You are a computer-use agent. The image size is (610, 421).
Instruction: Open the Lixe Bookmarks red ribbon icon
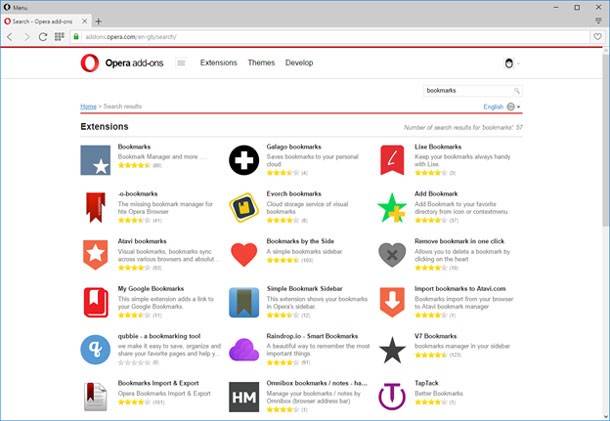pyautogui.click(x=392, y=160)
